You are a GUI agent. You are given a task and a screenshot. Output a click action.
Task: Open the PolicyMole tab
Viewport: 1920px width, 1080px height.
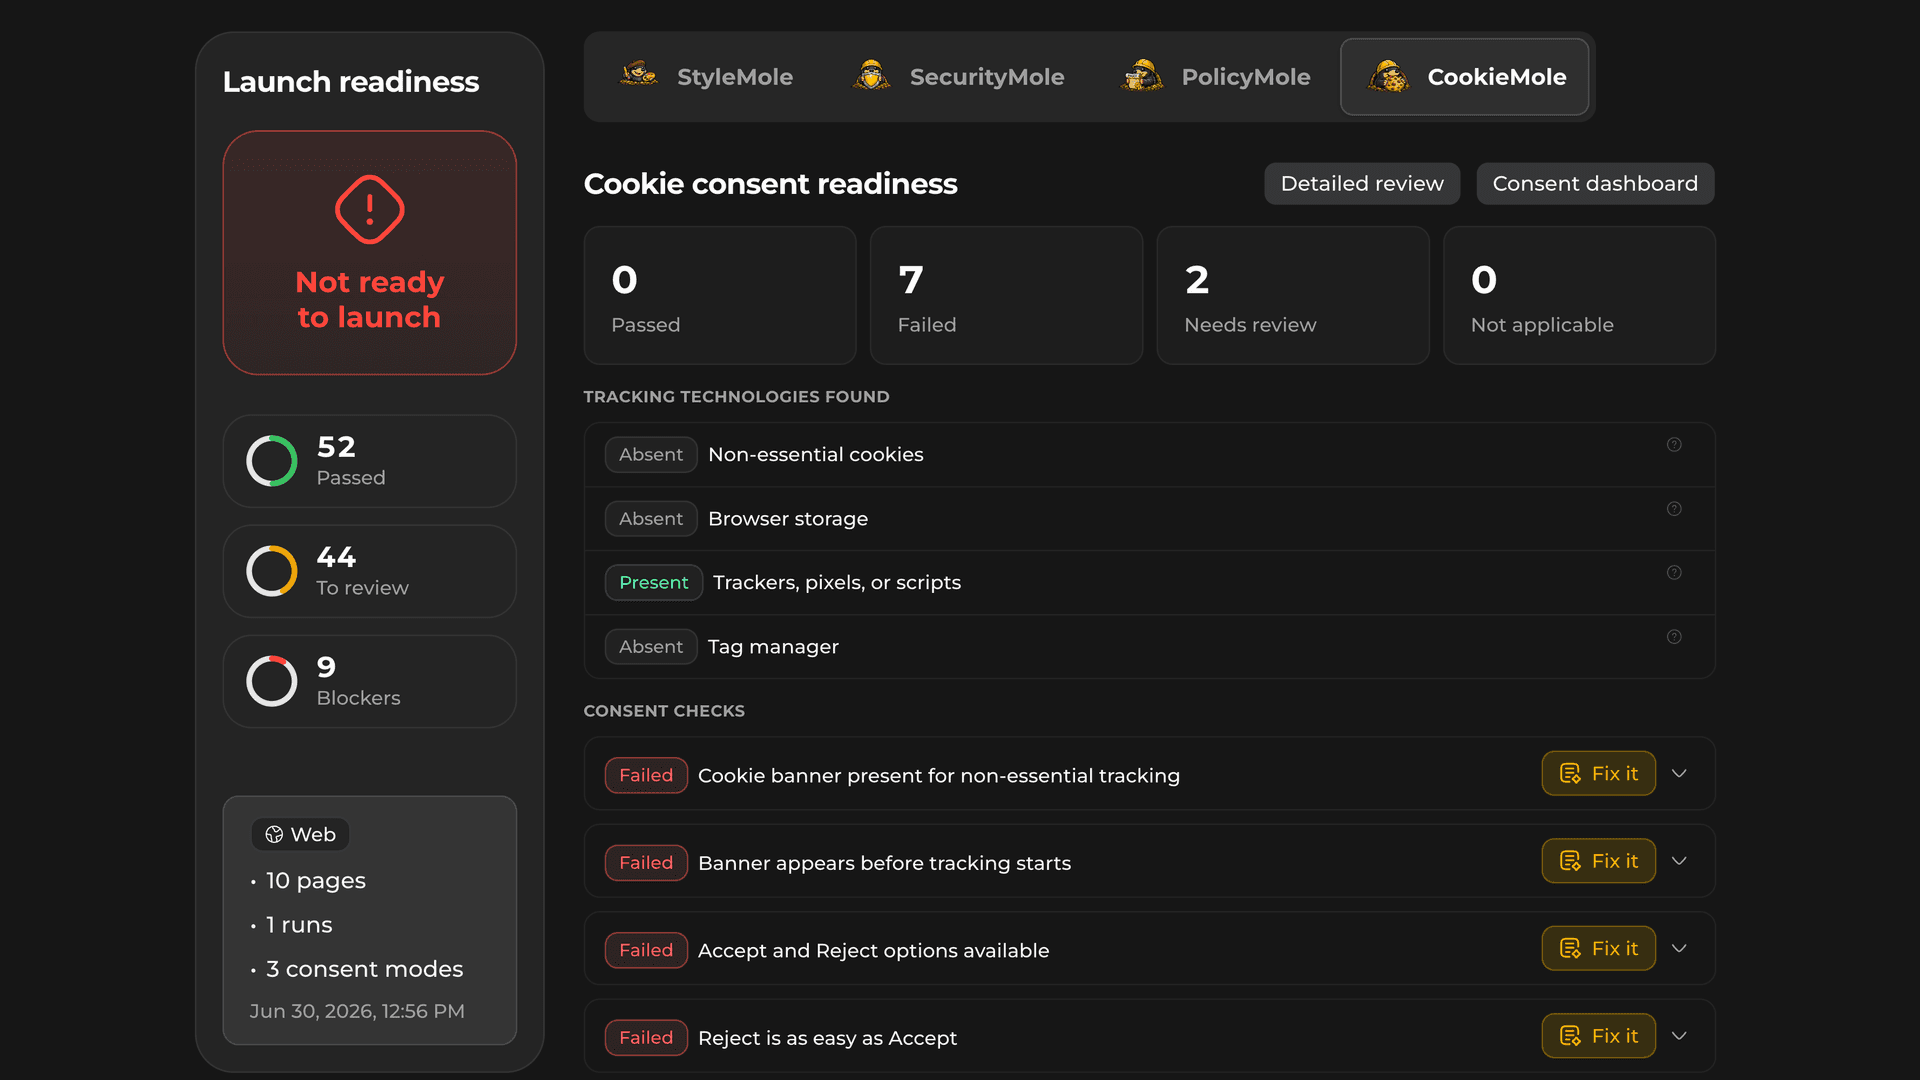pyautogui.click(x=1216, y=77)
